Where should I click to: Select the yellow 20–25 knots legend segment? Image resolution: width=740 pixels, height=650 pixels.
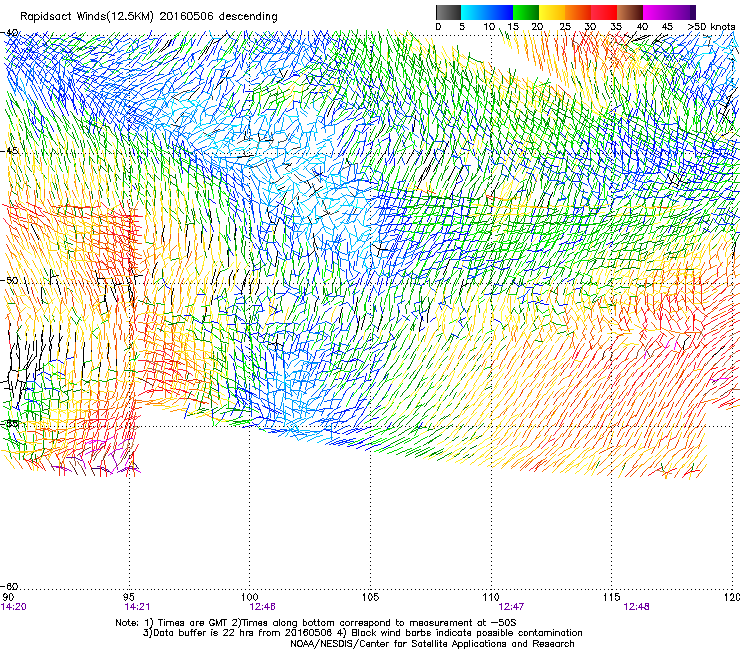click(552, 12)
